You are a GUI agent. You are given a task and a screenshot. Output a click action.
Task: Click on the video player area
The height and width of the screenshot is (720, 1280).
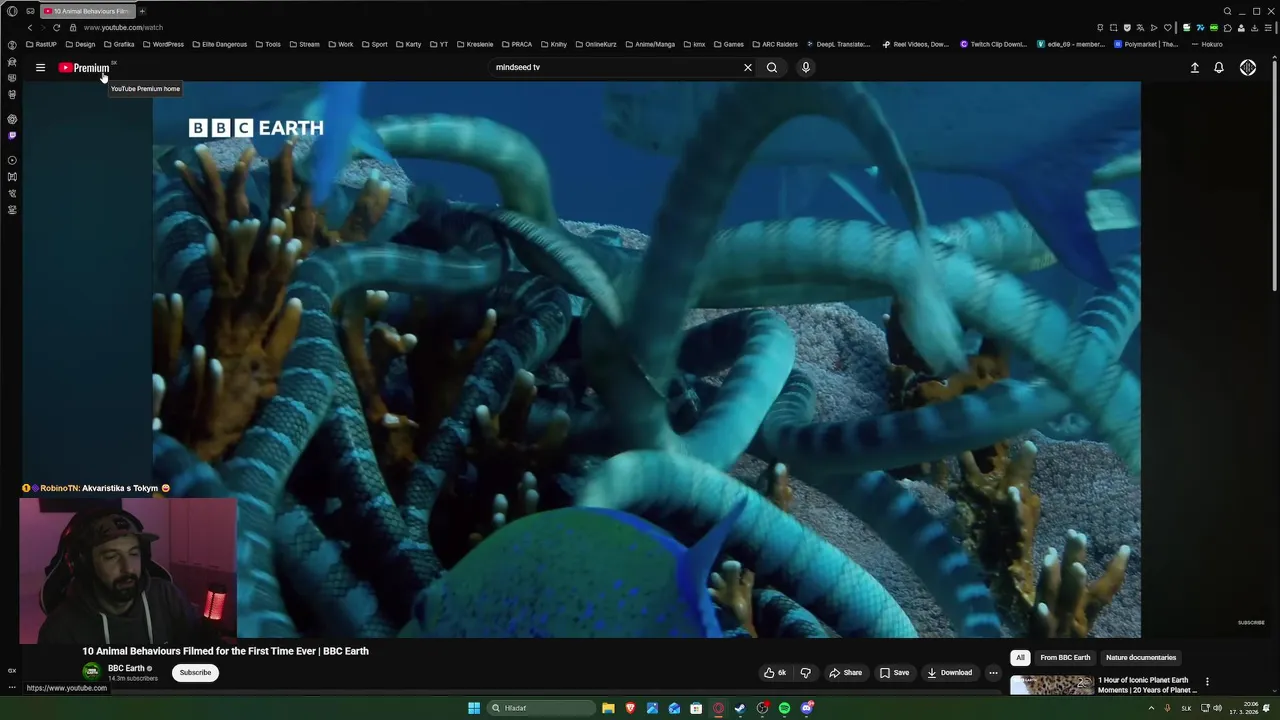[x=646, y=360]
